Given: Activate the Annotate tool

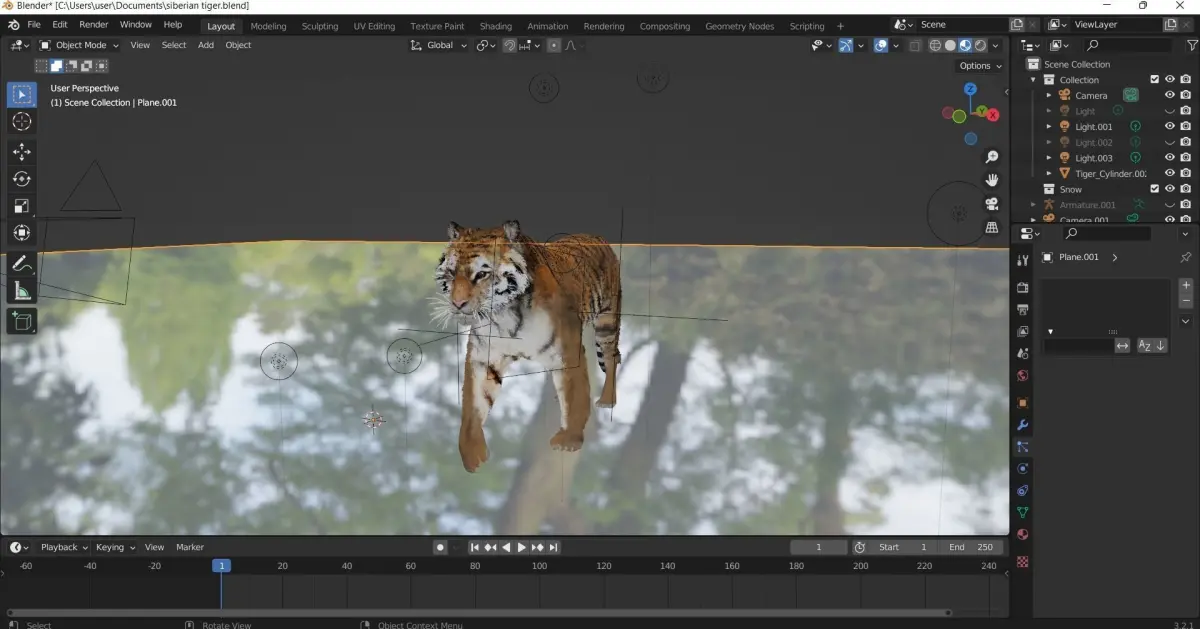Looking at the screenshot, I should [x=21, y=265].
